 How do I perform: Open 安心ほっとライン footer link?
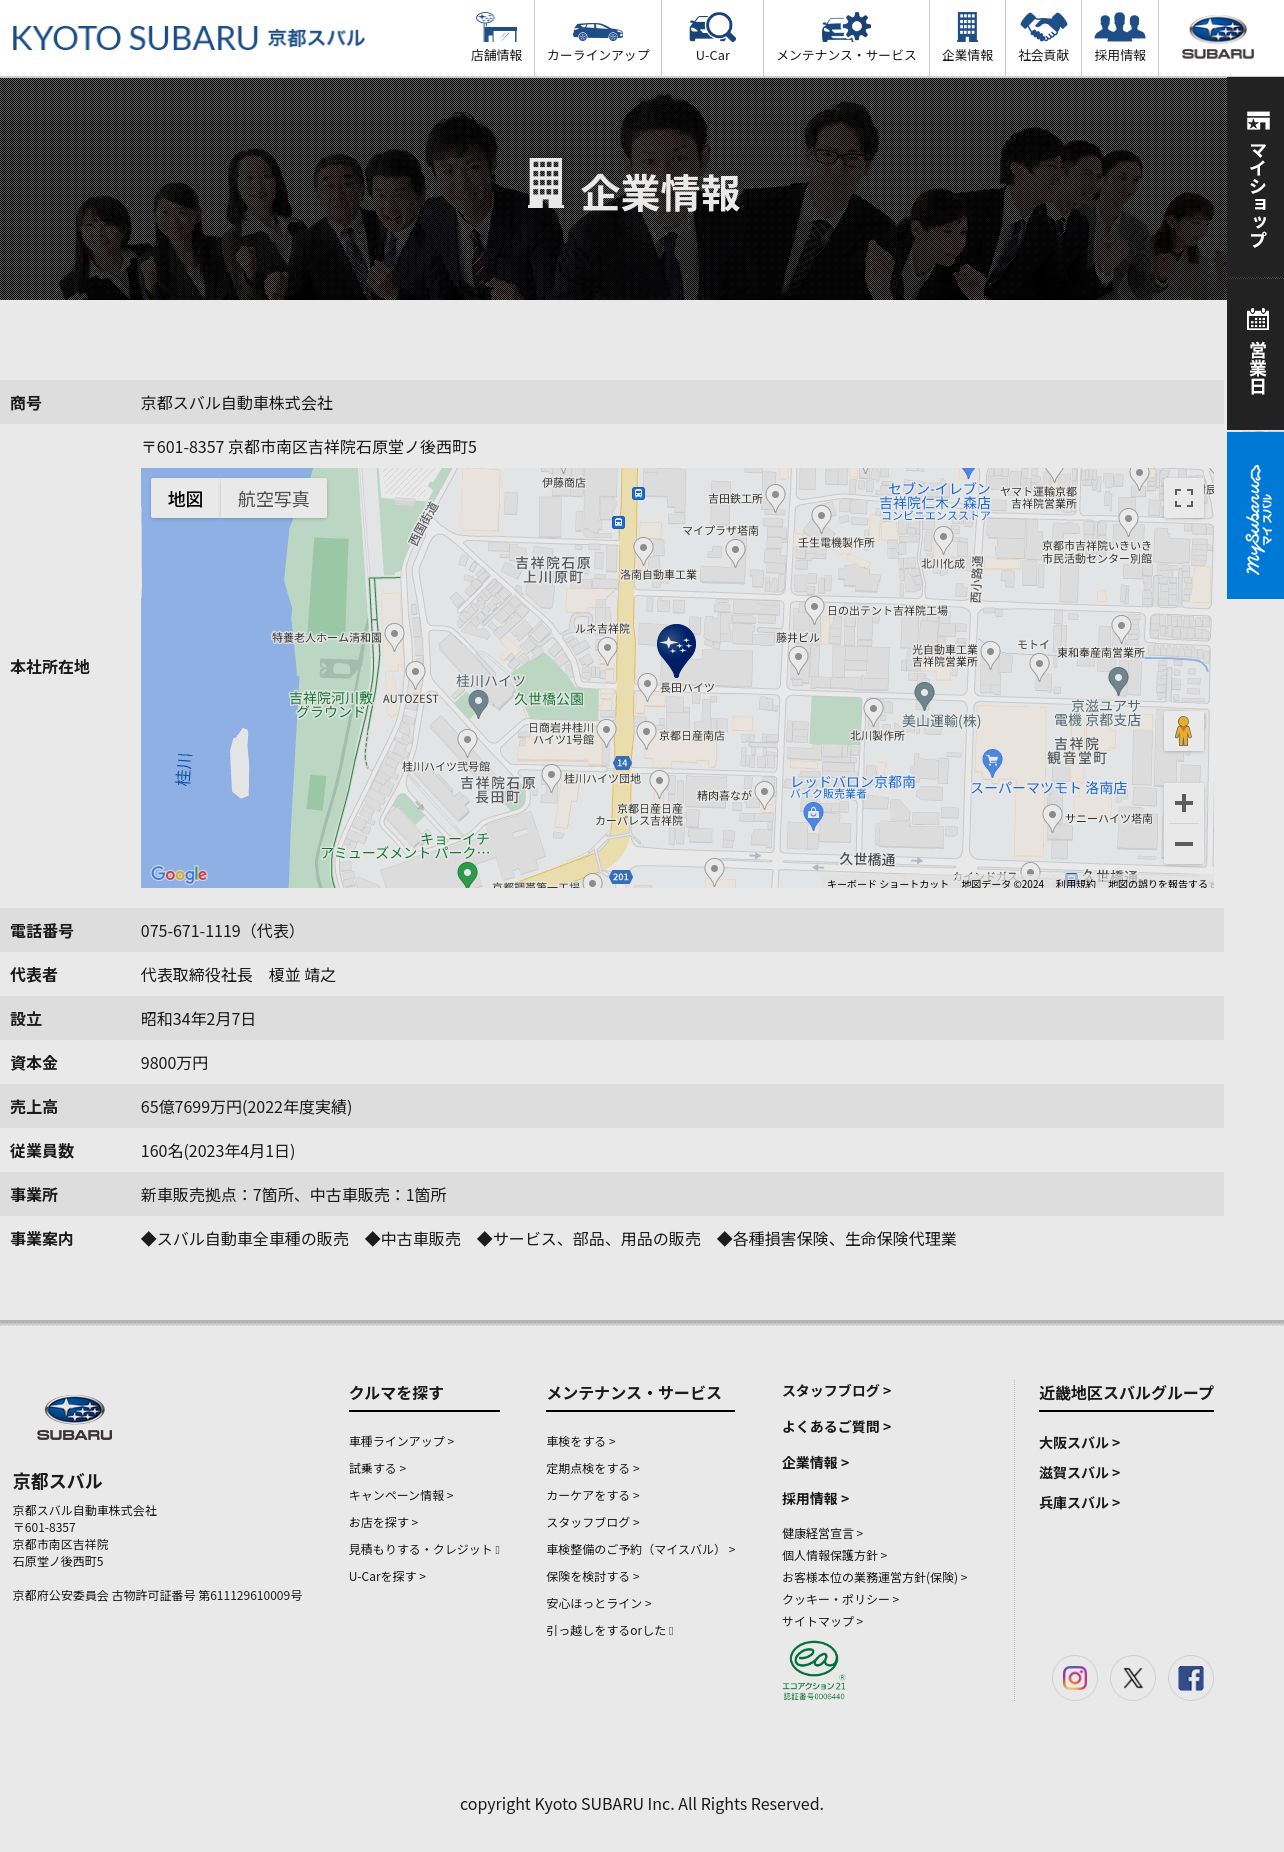pyautogui.click(x=599, y=1603)
